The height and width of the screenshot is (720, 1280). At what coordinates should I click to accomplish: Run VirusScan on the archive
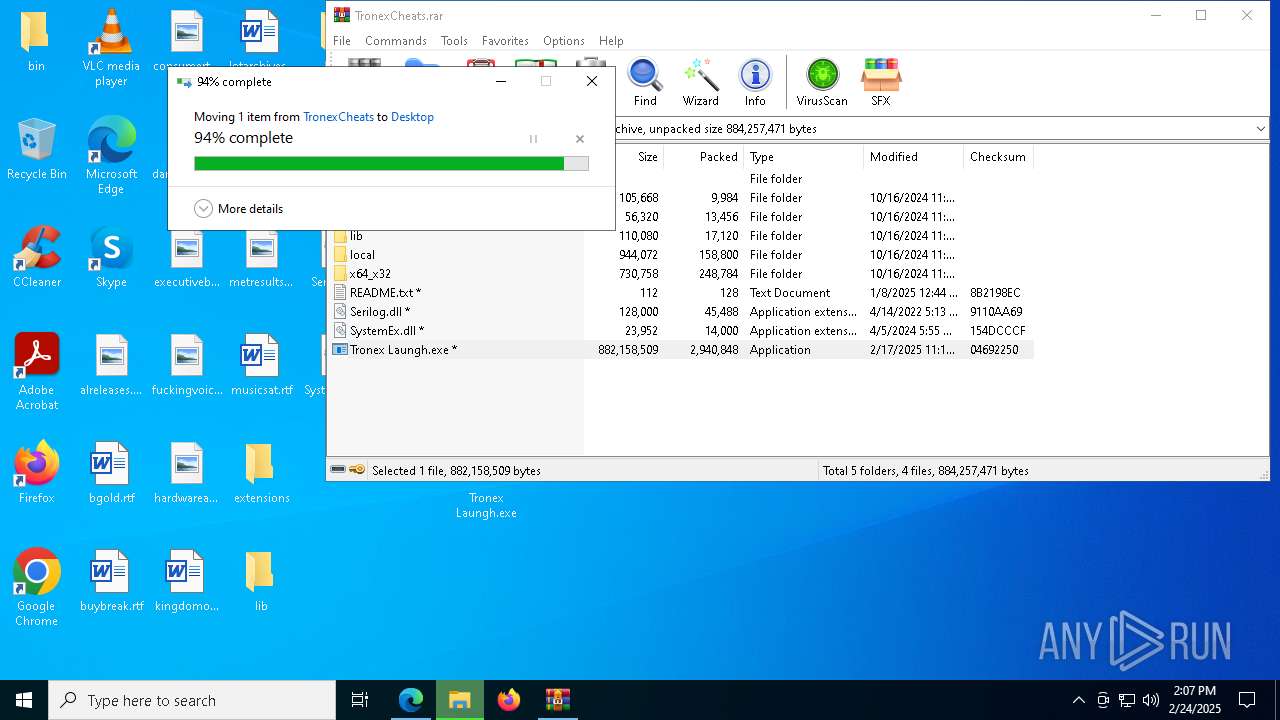click(822, 83)
